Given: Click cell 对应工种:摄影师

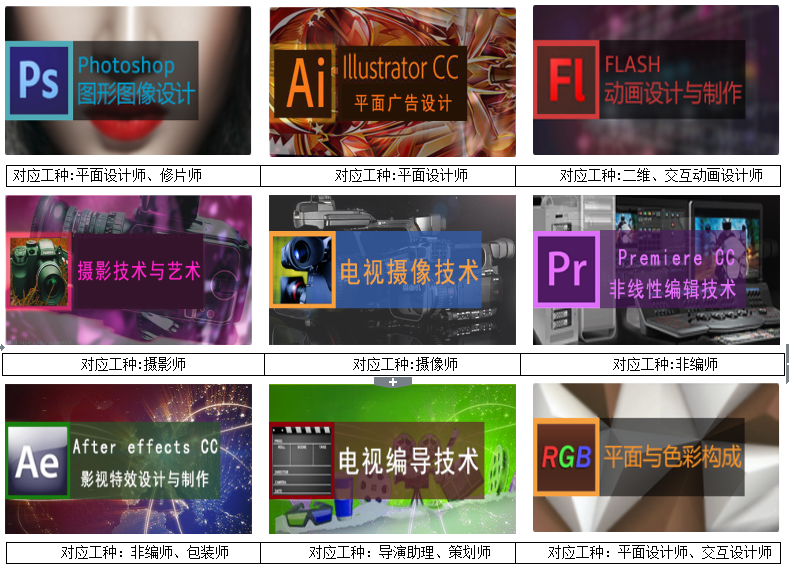Looking at the screenshot, I should pos(133,364).
